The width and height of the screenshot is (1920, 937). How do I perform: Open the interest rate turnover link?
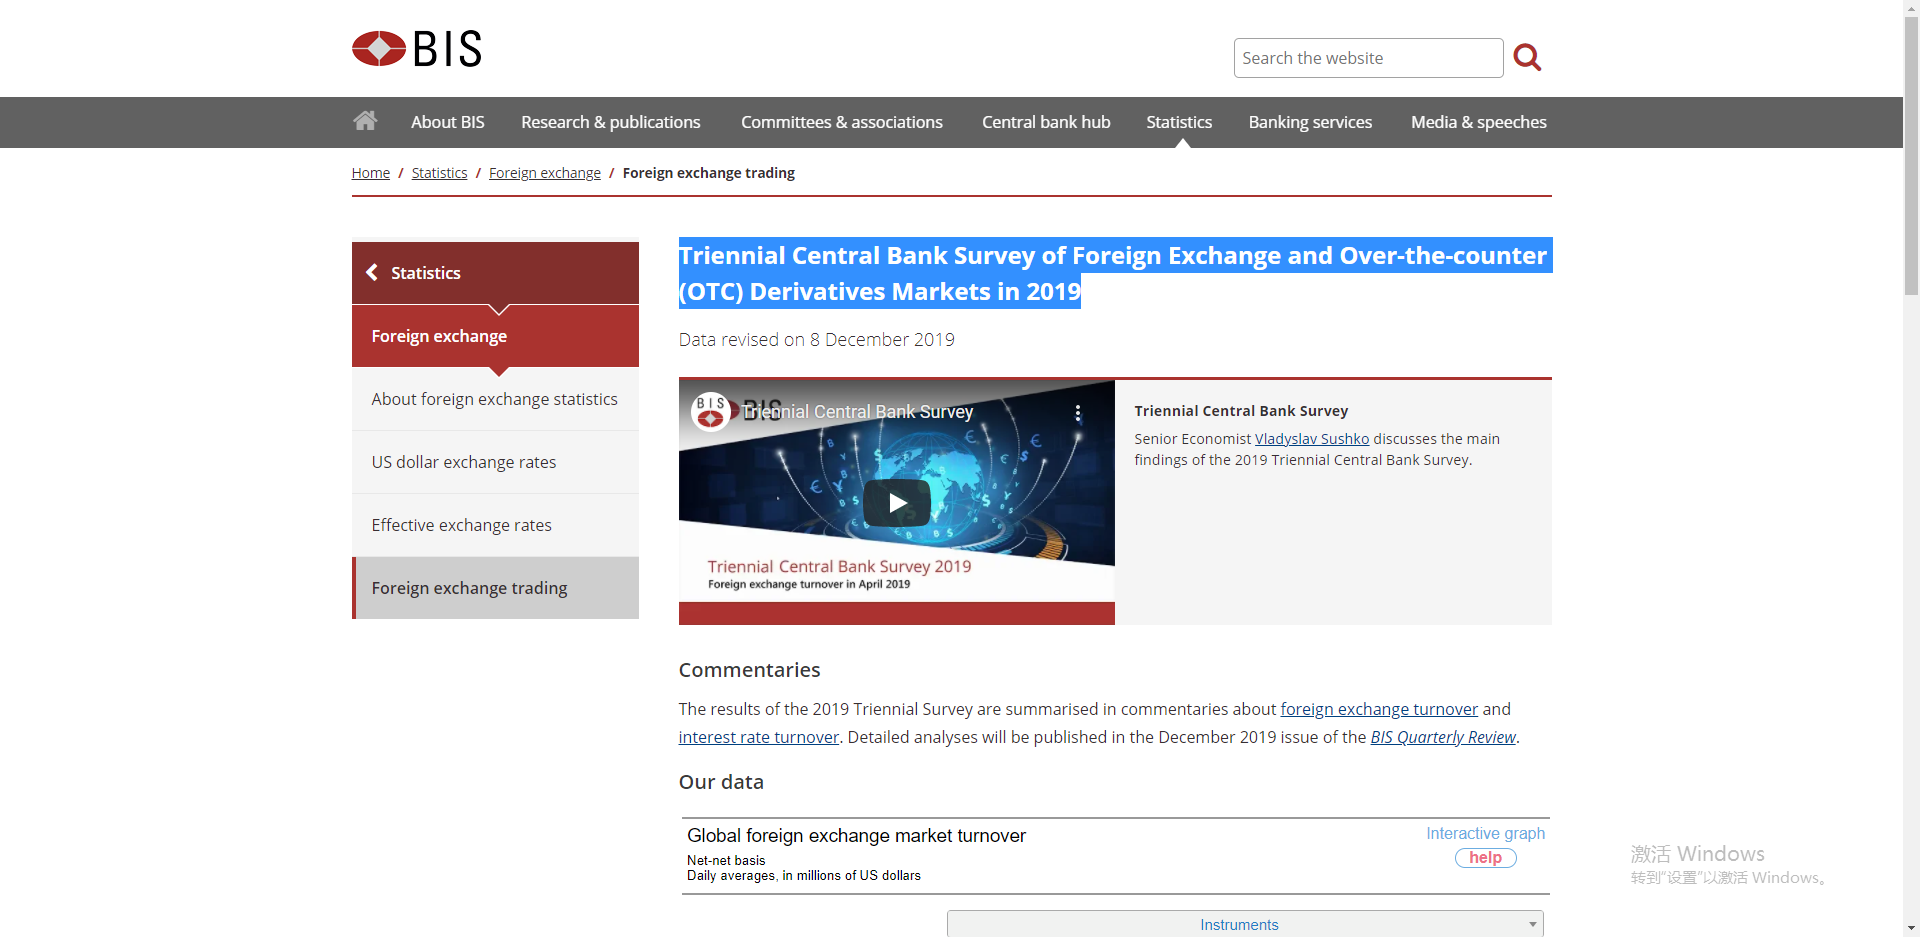pyautogui.click(x=758, y=737)
